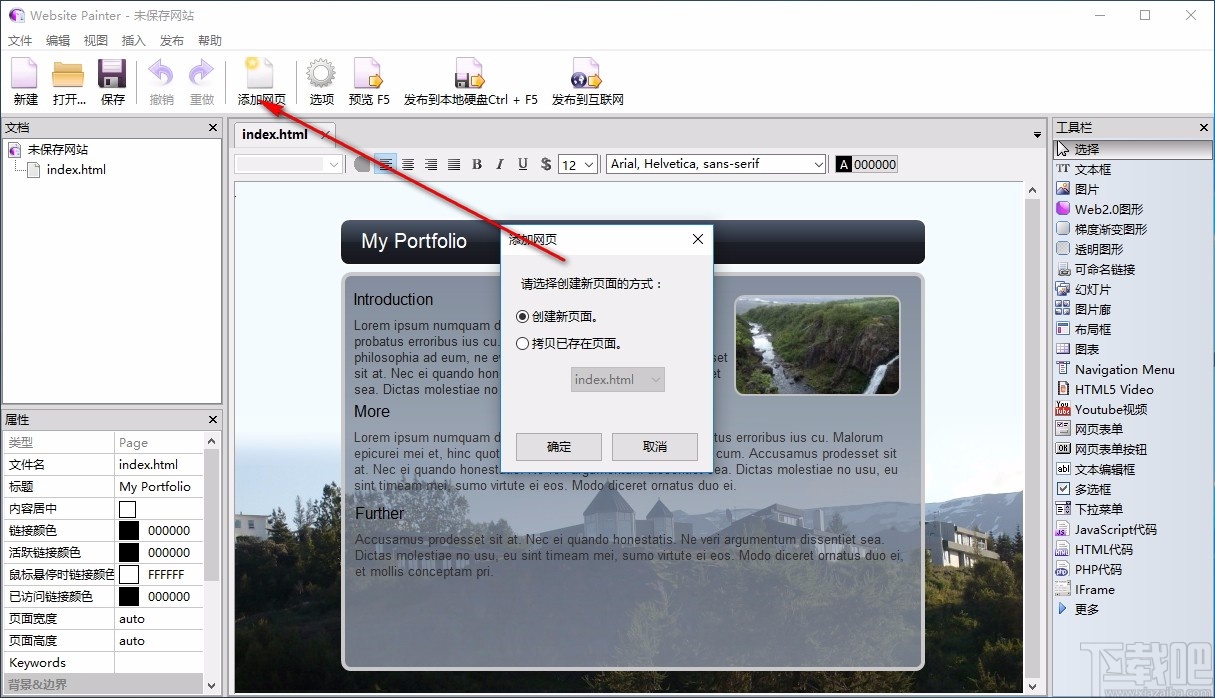Viewport: 1215px width, 698px height.
Task: Click the 确定 button in the 添加网页 dialog
Action: coord(557,446)
